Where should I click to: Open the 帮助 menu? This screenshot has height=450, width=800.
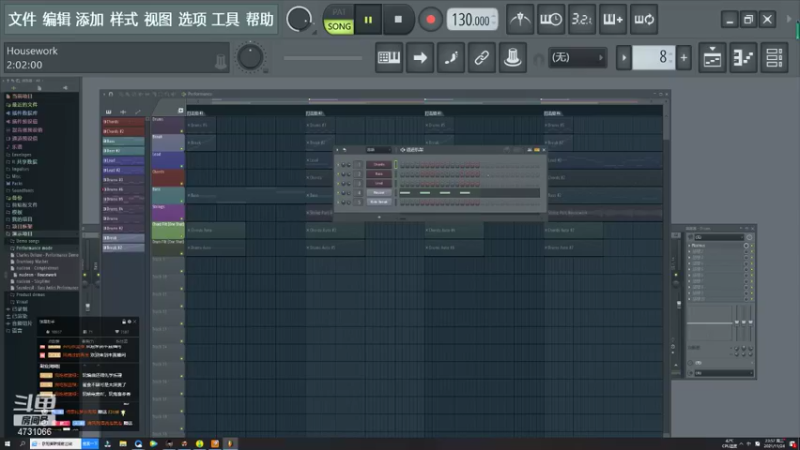[x=260, y=19]
